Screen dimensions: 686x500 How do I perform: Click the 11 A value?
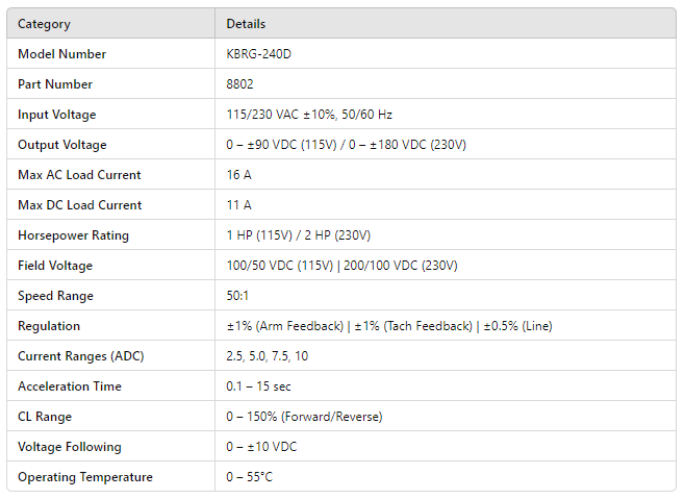(239, 205)
